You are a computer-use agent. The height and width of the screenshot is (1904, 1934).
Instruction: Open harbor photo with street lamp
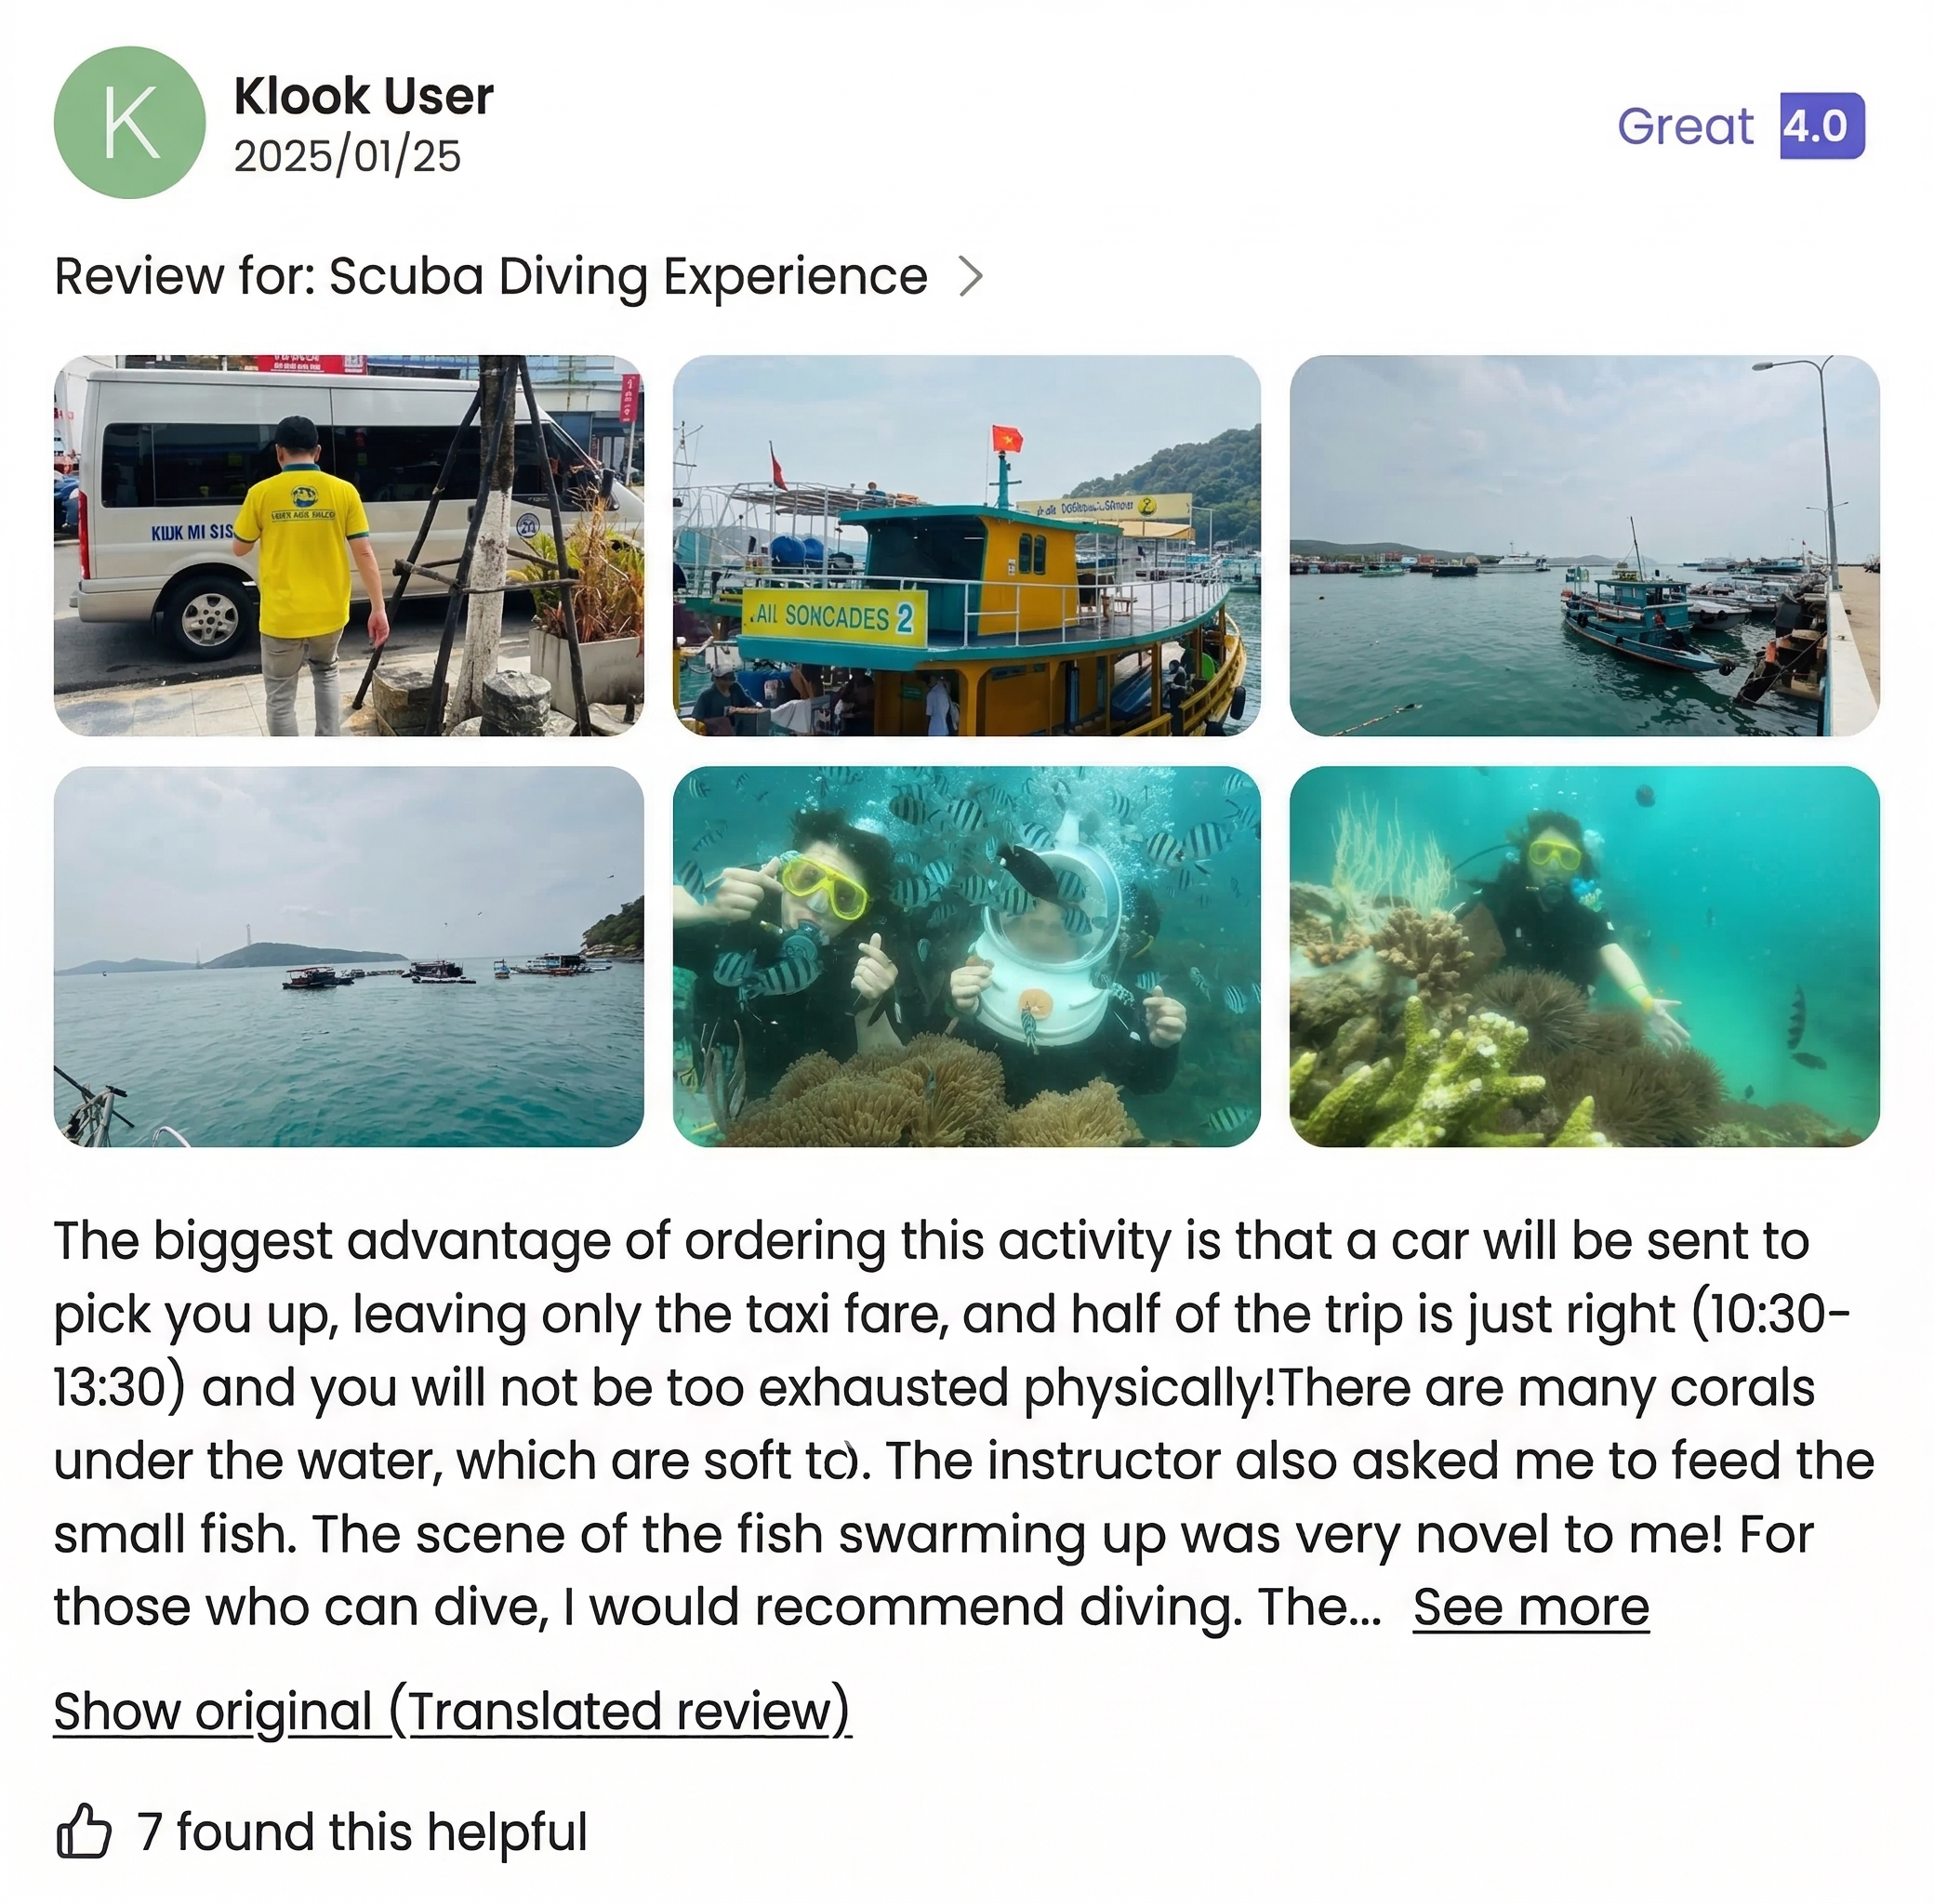[1584, 545]
